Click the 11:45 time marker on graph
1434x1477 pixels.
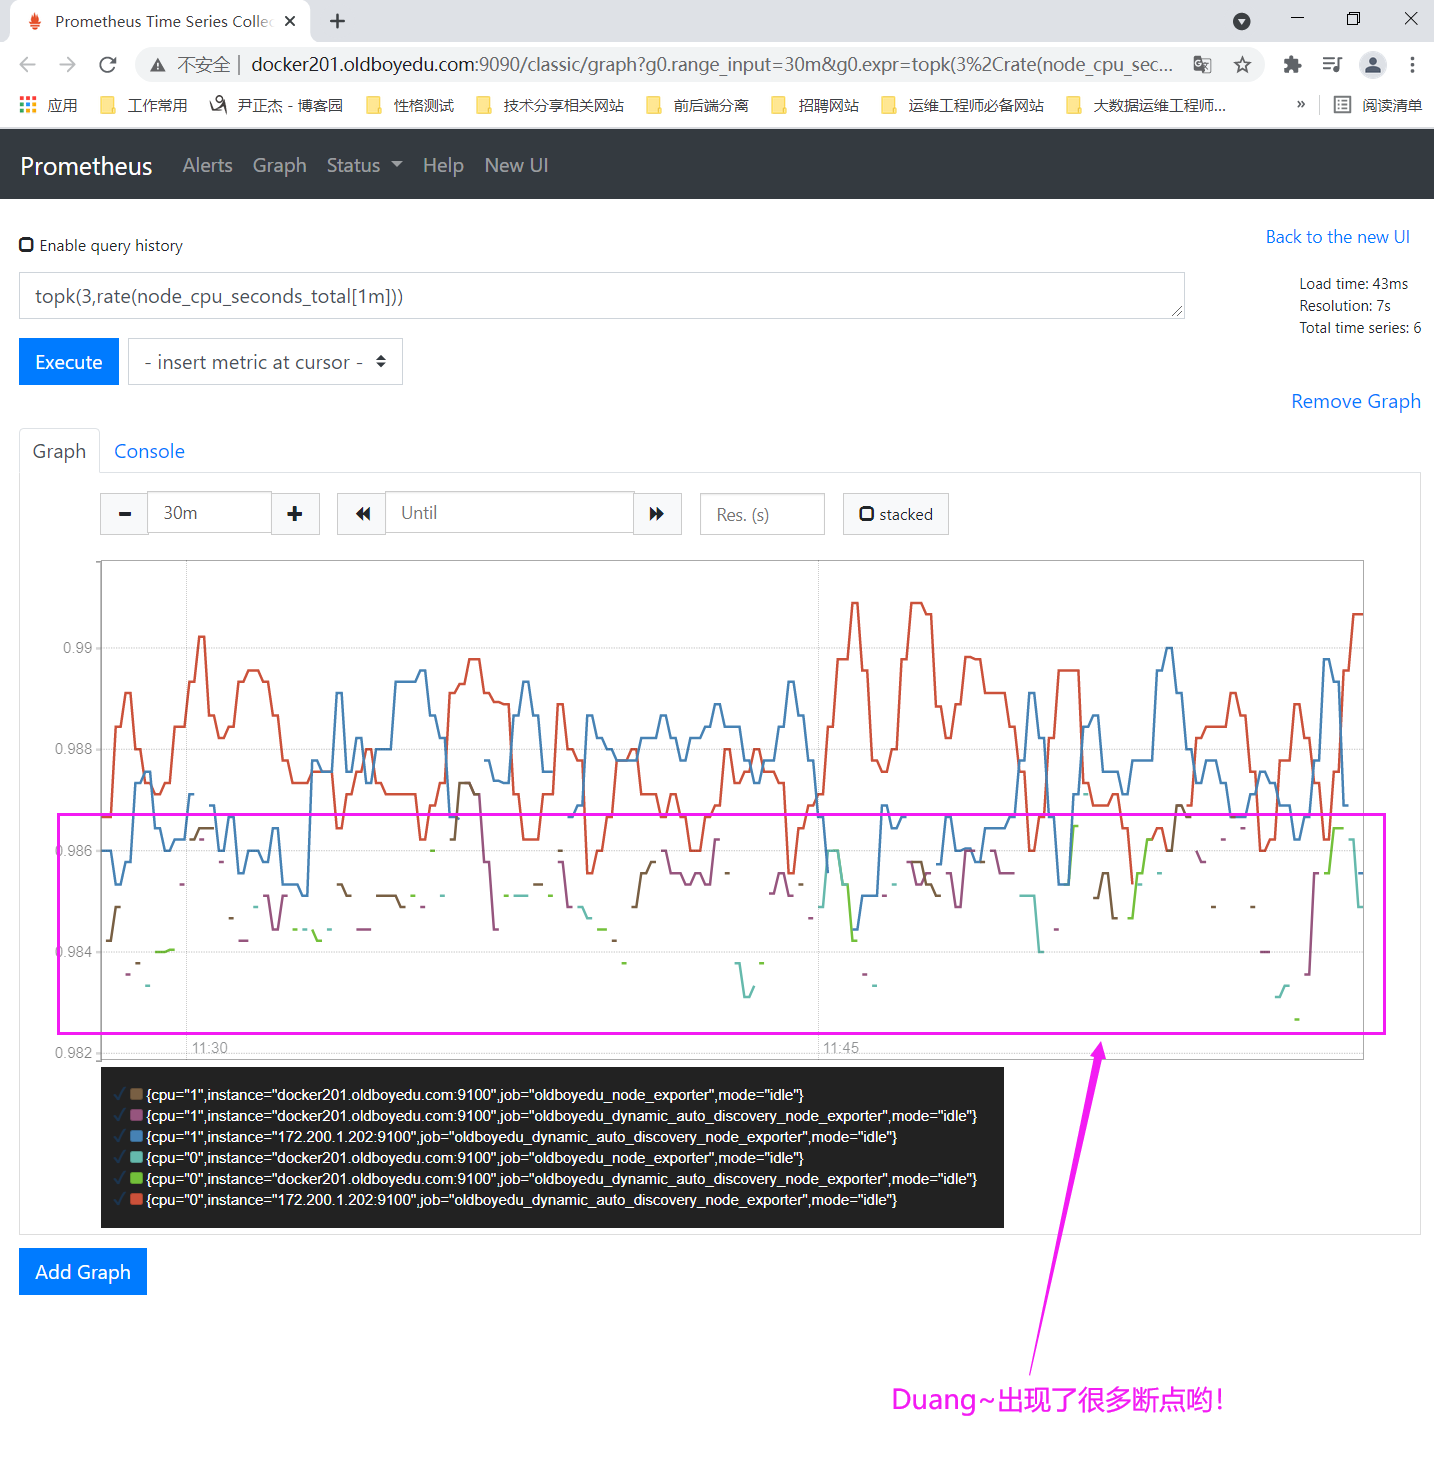point(841,1048)
